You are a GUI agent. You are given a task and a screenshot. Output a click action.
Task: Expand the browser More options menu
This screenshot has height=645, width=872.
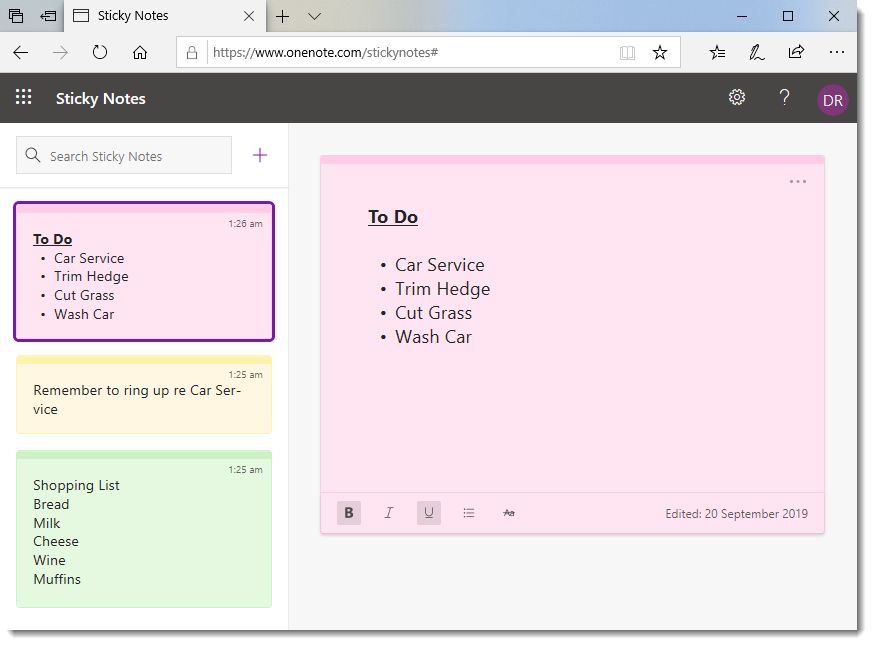(837, 51)
